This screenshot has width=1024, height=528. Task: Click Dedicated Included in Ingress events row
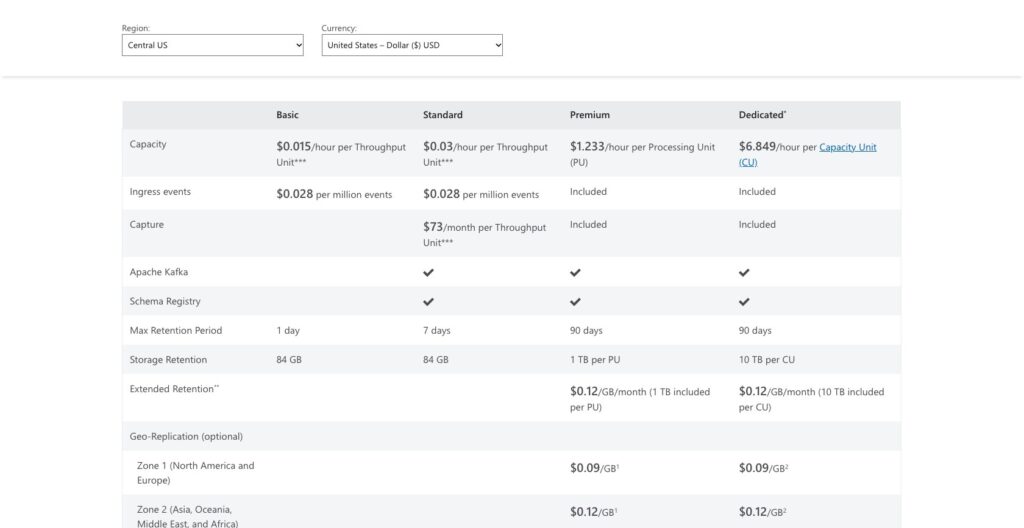tap(758, 192)
